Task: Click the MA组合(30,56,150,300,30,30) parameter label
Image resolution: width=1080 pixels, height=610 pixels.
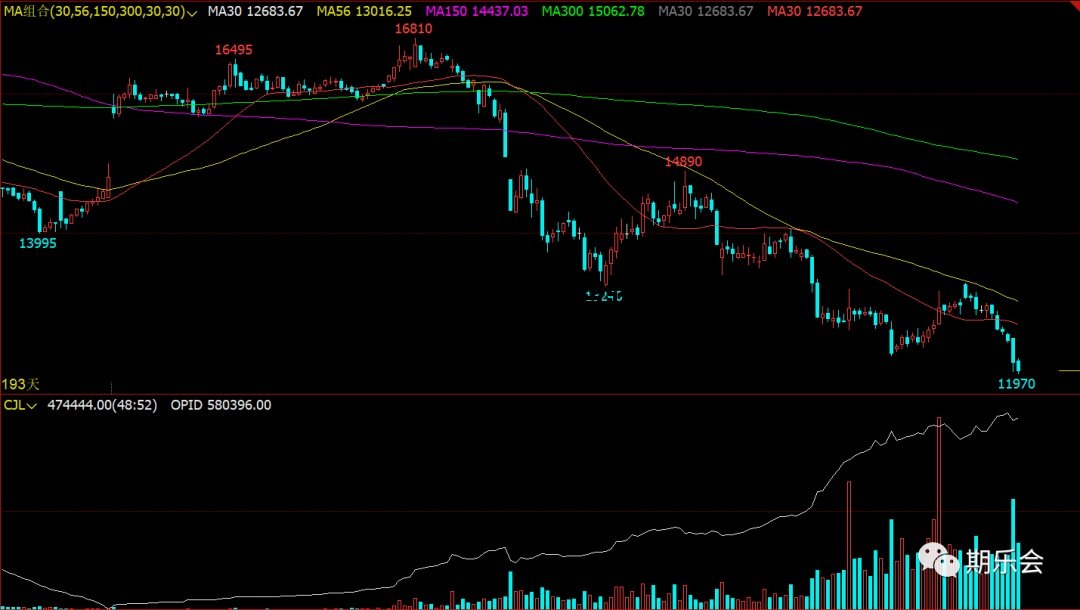Action: pyautogui.click(x=95, y=12)
